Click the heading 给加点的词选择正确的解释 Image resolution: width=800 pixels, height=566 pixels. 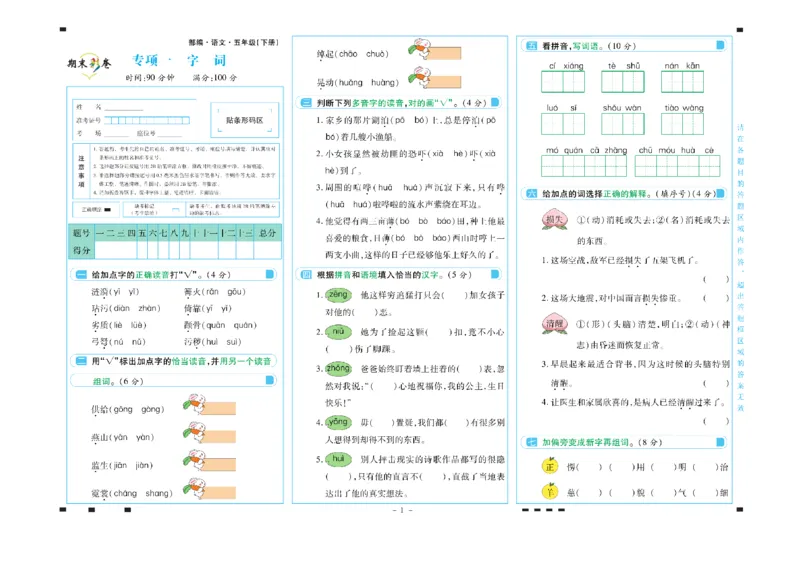tap(597, 194)
